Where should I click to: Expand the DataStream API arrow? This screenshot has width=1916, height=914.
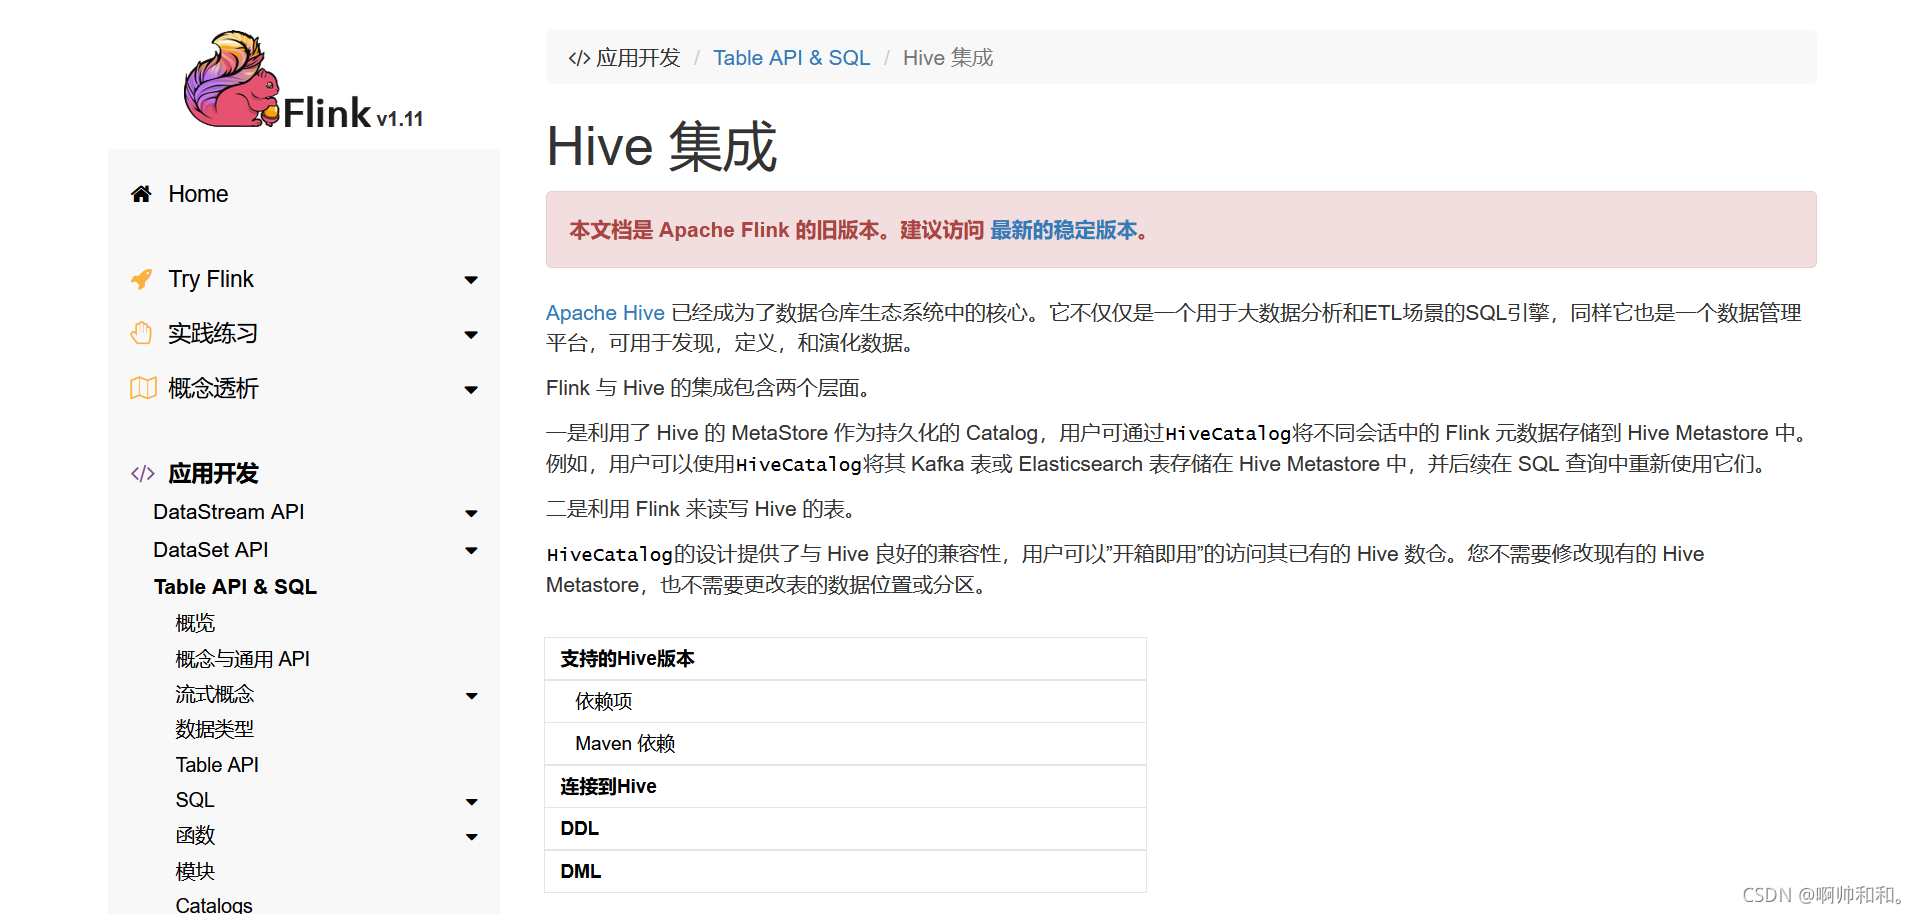tap(471, 514)
